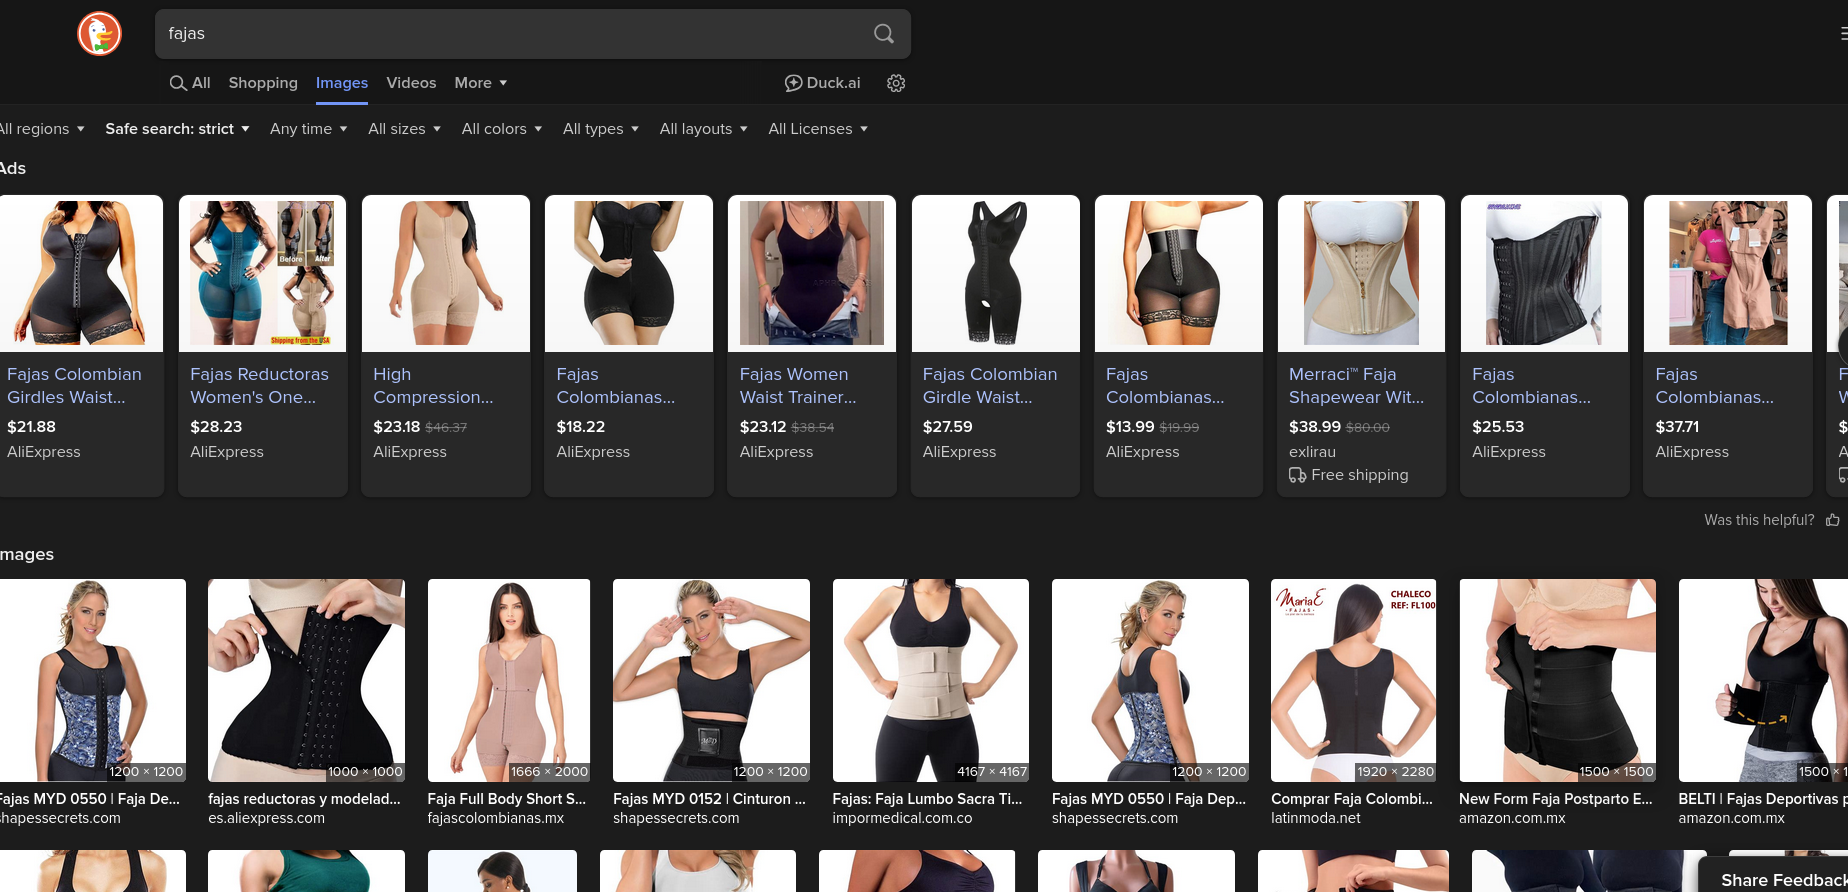Screen dimensions: 1848x892
Task: Open Faja Lumbo Sacra image result
Action: coord(931,680)
